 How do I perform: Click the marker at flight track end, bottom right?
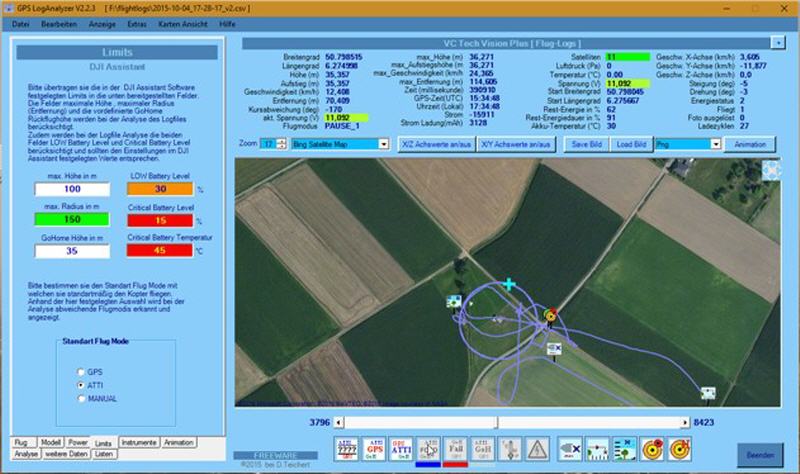click(x=708, y=393)
